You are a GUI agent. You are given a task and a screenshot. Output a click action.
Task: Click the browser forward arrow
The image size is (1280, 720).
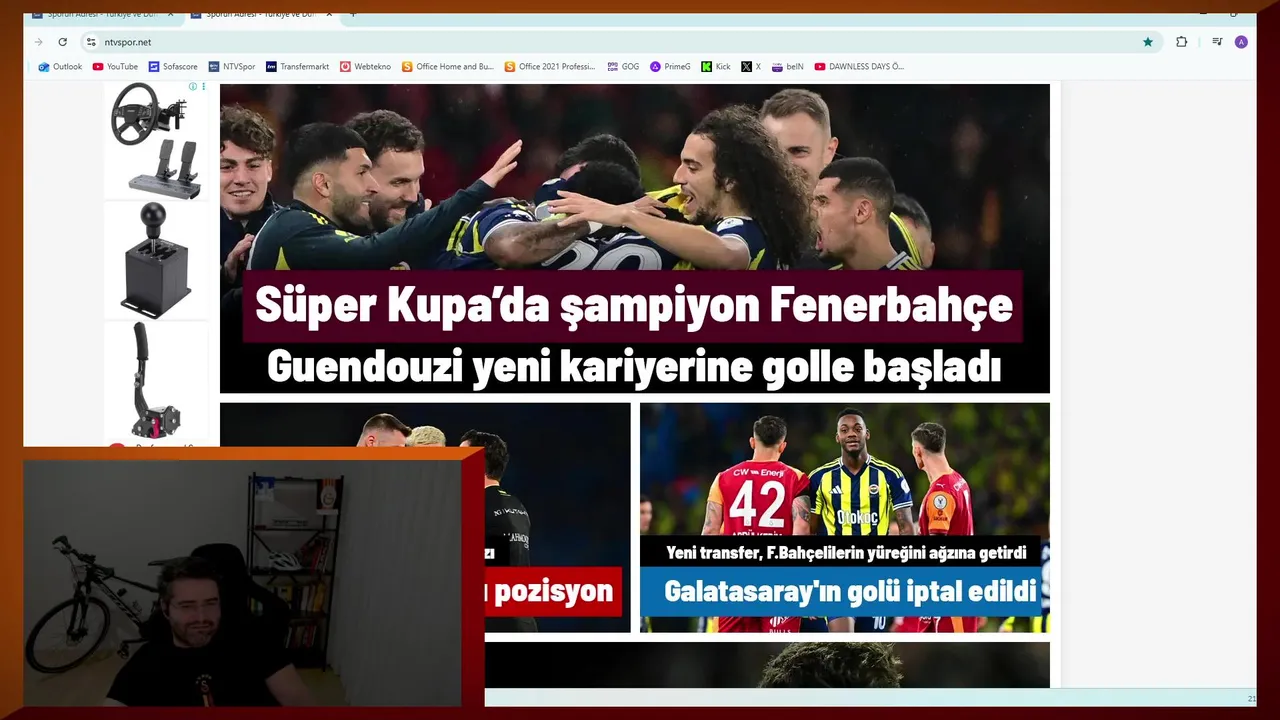pyautogui.click(x=39, y=42)
